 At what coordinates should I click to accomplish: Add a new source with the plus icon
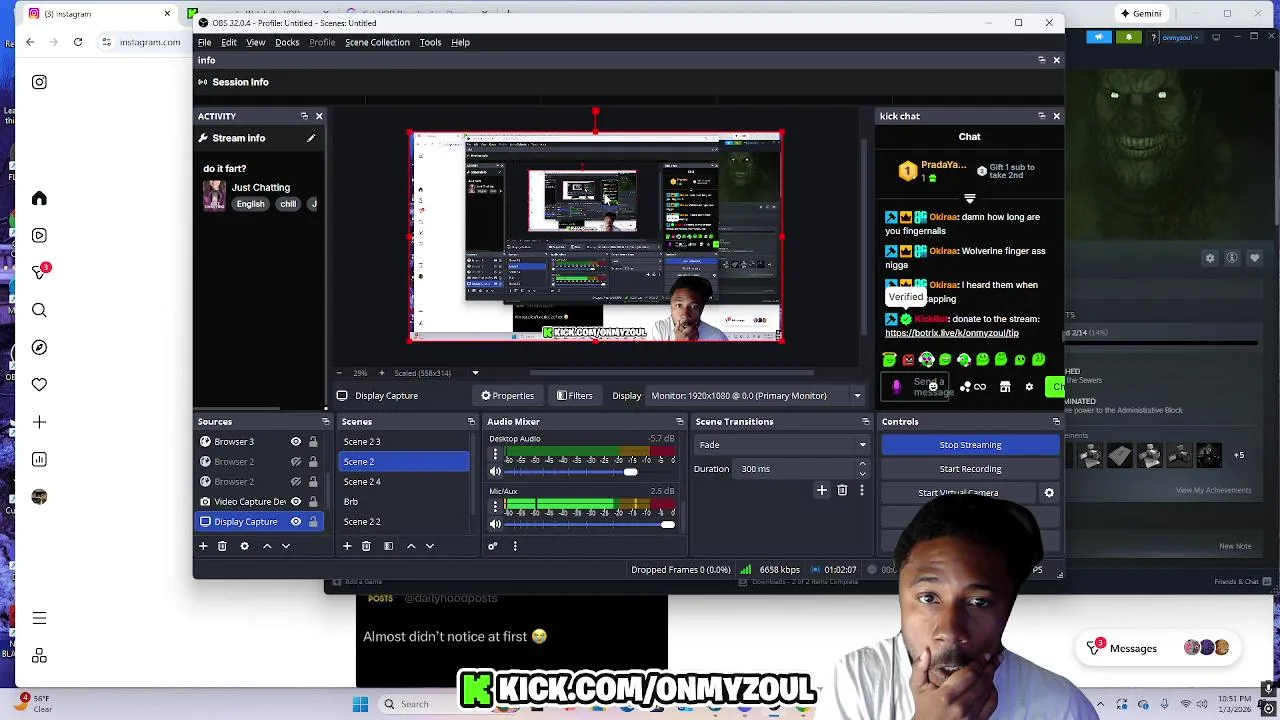(203, 546)
